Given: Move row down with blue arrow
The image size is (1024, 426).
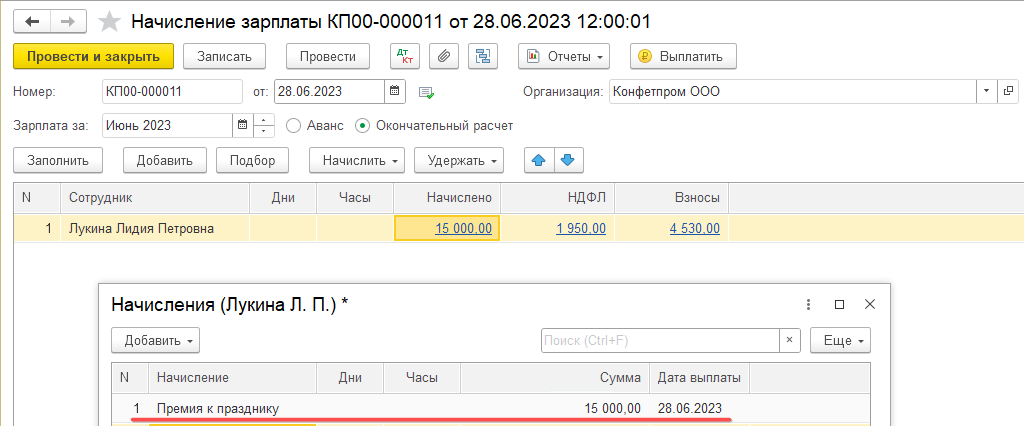Looking at the screenshot, I should (568, 159).
